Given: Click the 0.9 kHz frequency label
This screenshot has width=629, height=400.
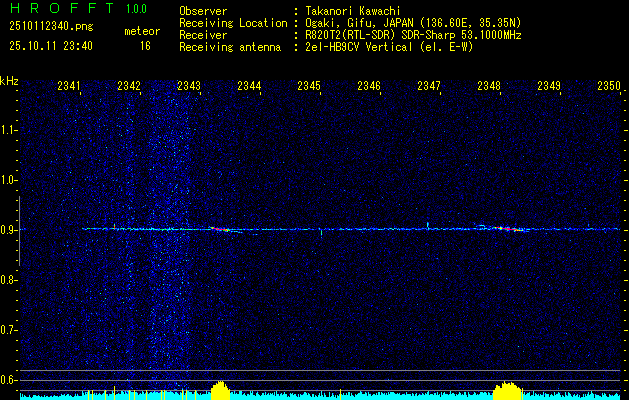Looking at the screenshot, I should (x=8, y=230).
